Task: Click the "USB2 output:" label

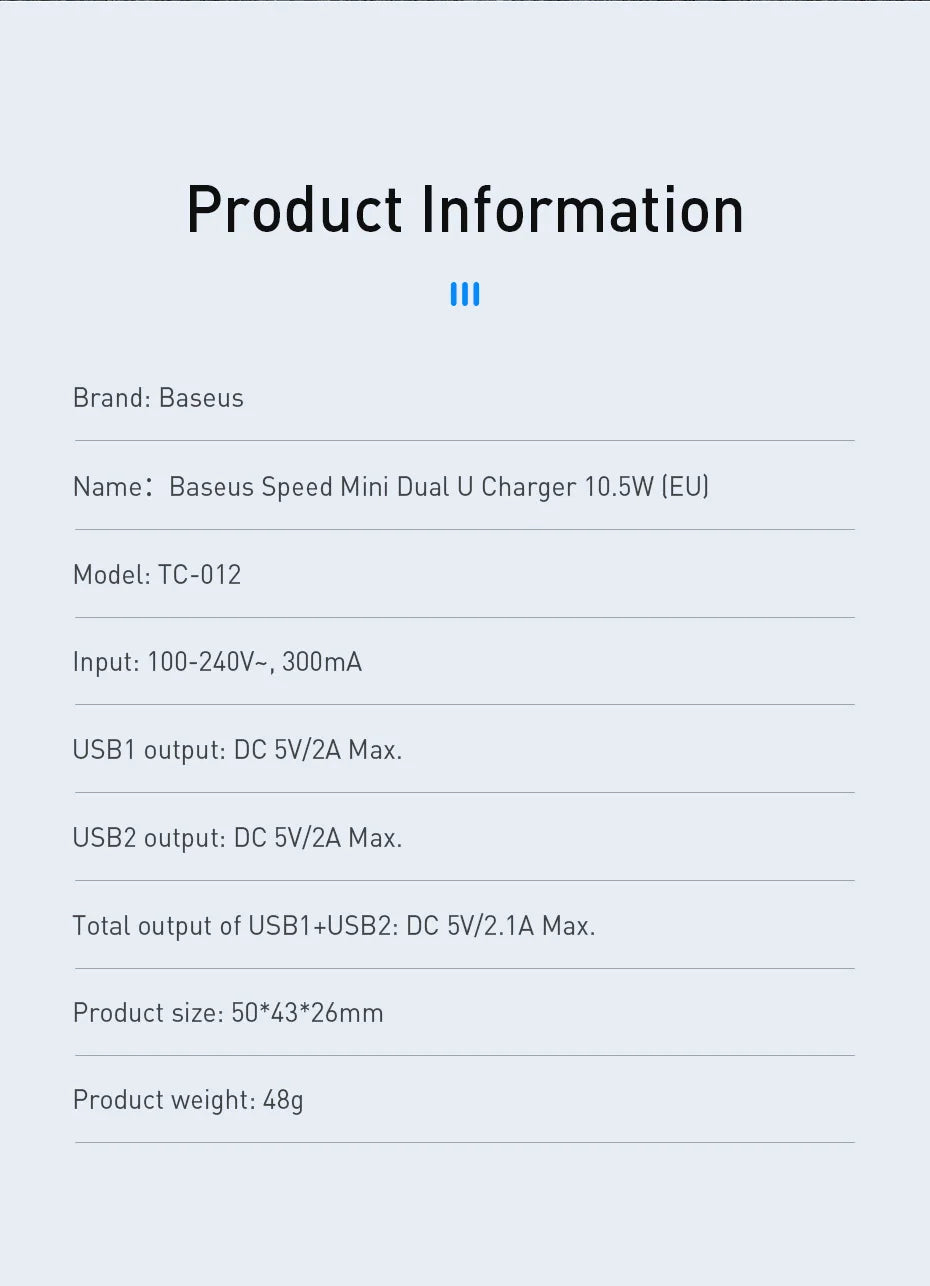Action: [149, 838]
